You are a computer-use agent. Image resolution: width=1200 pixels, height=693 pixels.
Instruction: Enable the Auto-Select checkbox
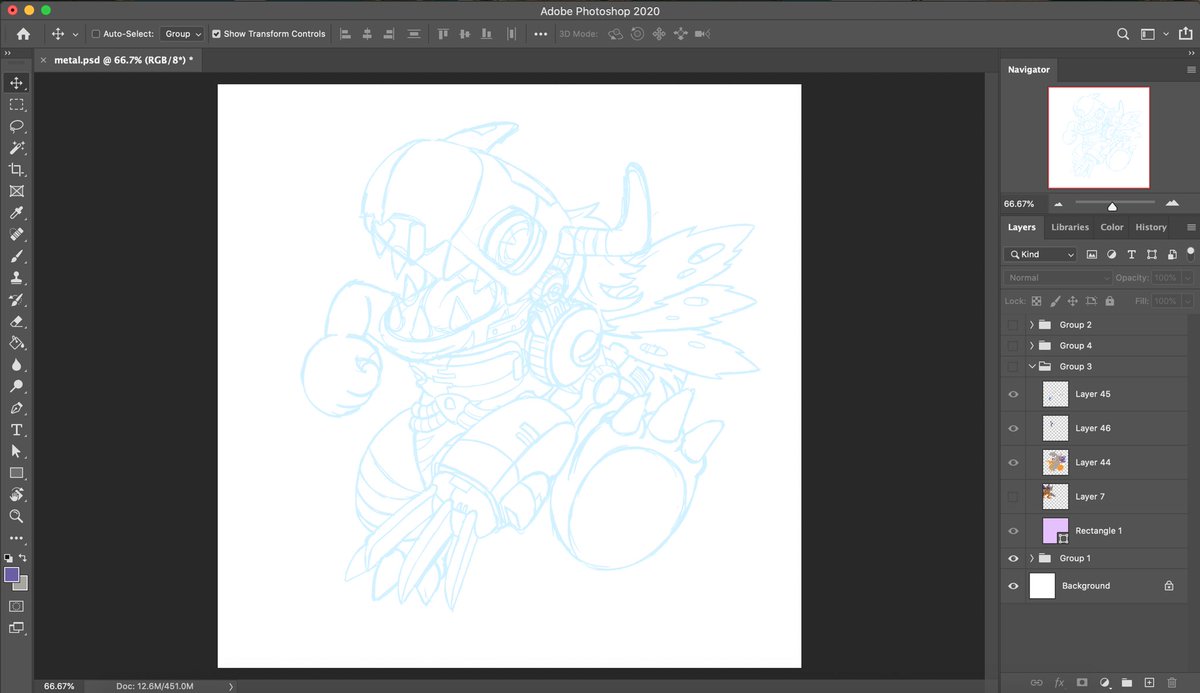point(96,33)
